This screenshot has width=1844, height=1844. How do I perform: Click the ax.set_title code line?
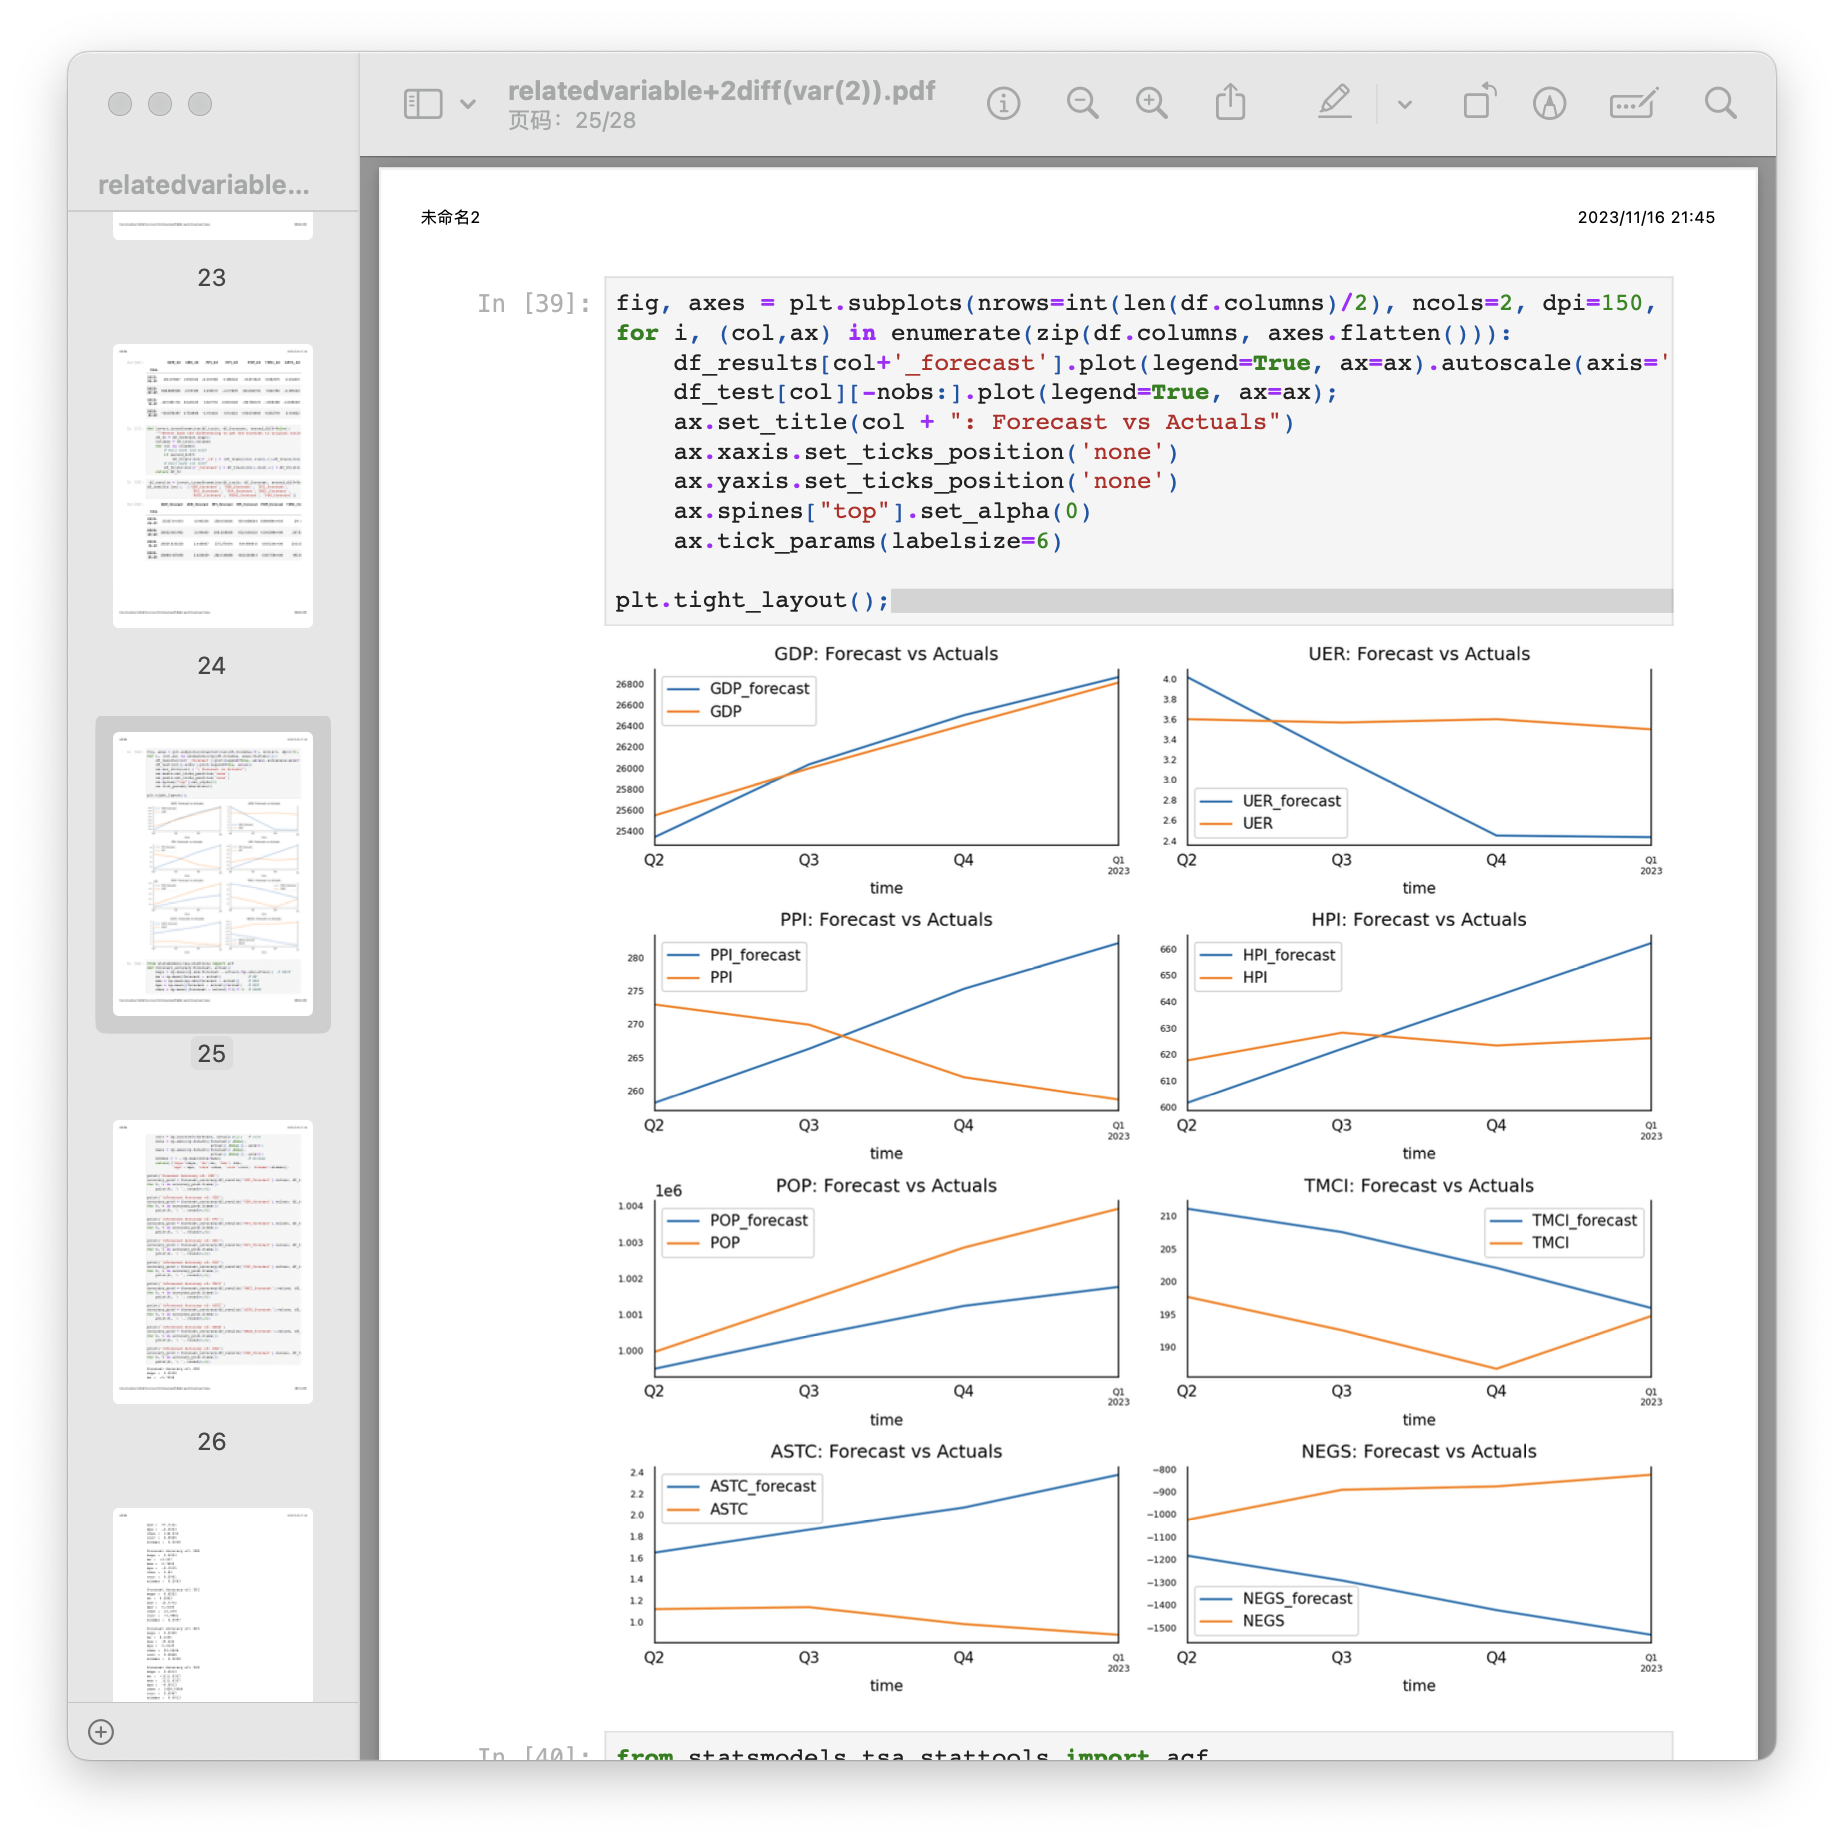[x=984, y=422]
